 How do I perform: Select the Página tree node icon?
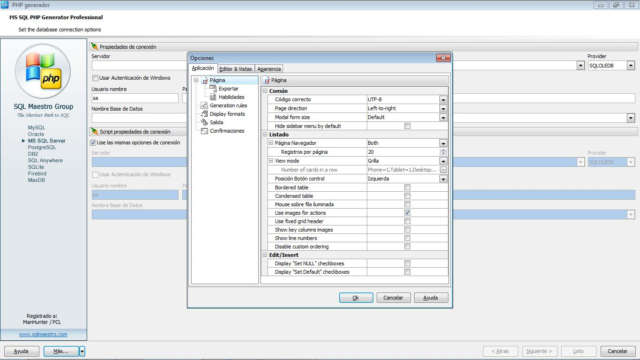point(205,80)
